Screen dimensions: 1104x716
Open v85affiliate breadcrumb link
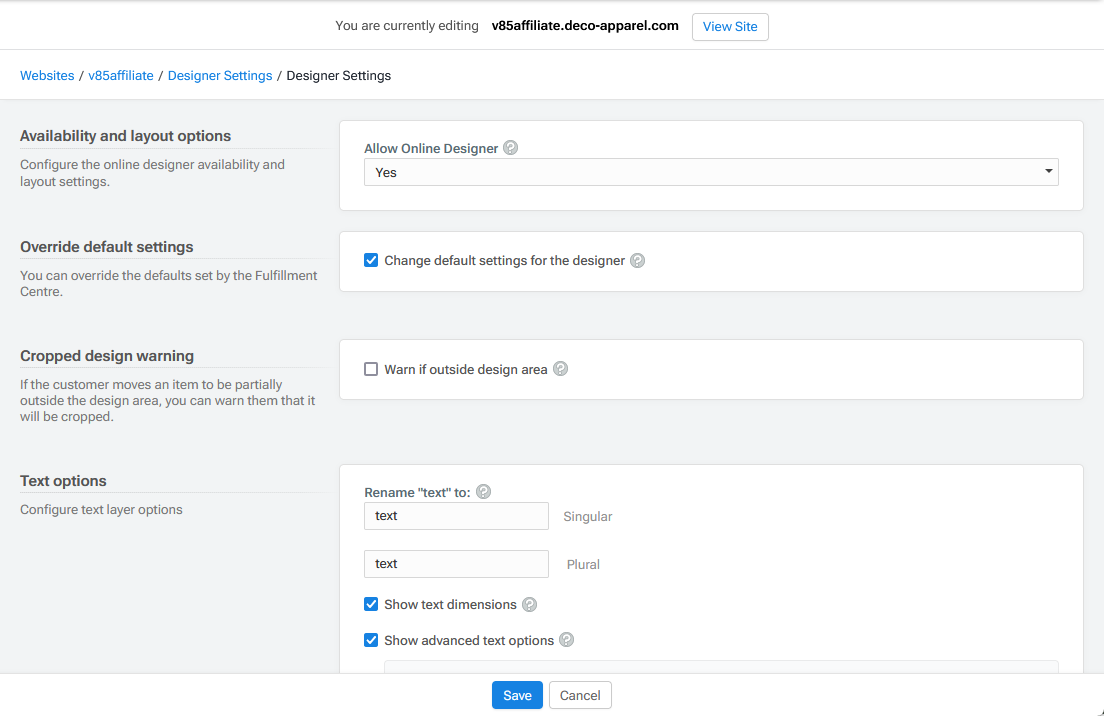coord(121,76)
